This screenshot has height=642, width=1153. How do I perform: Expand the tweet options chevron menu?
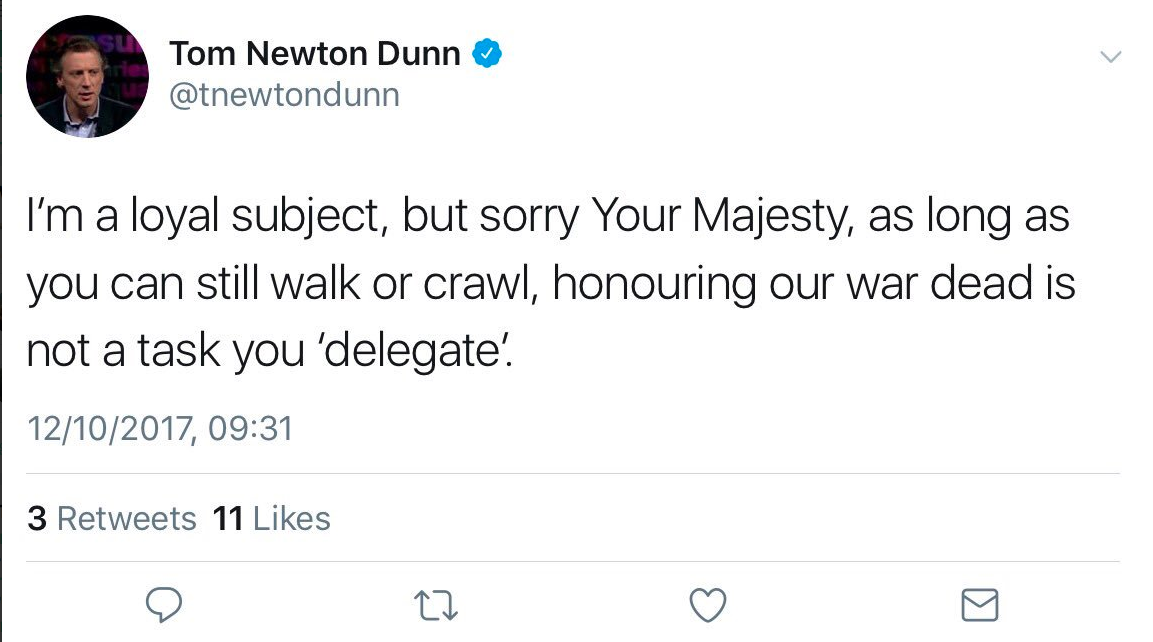(1110, 57)
